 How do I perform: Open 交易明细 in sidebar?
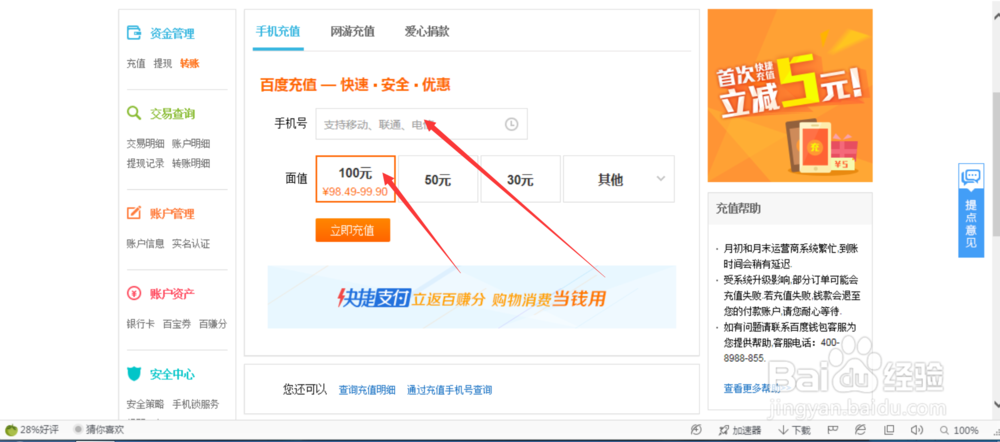pos(145,144)
